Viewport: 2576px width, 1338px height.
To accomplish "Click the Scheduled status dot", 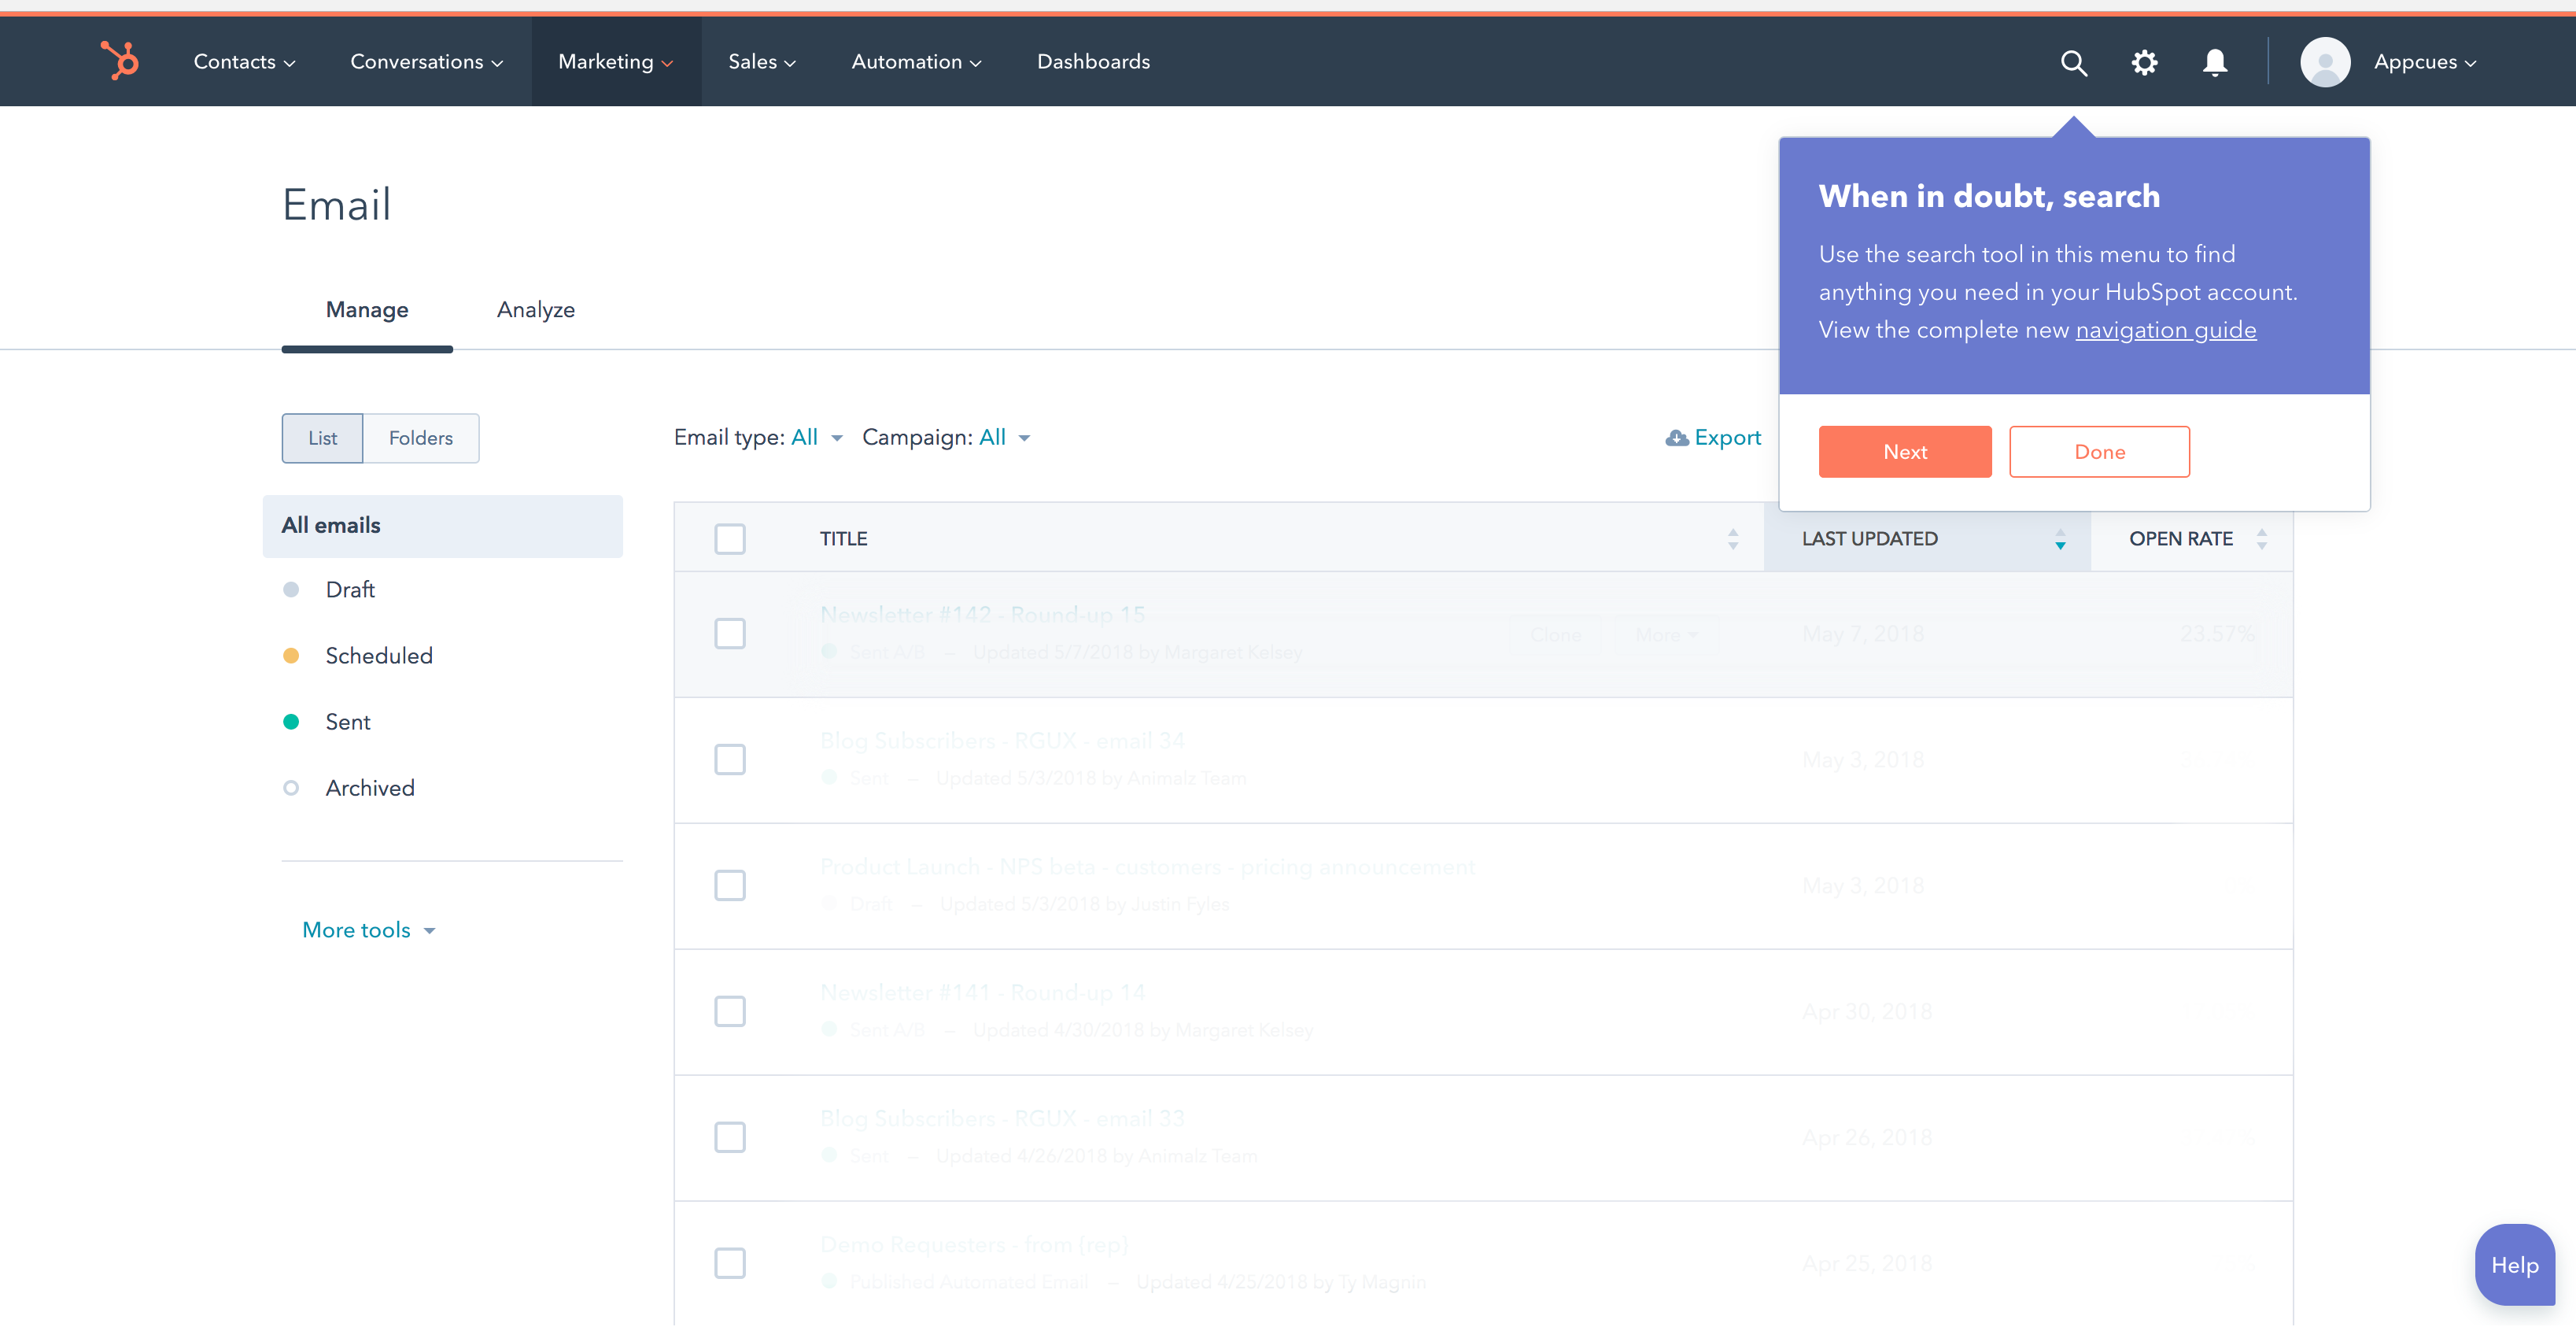I will [x=291, y=656].
